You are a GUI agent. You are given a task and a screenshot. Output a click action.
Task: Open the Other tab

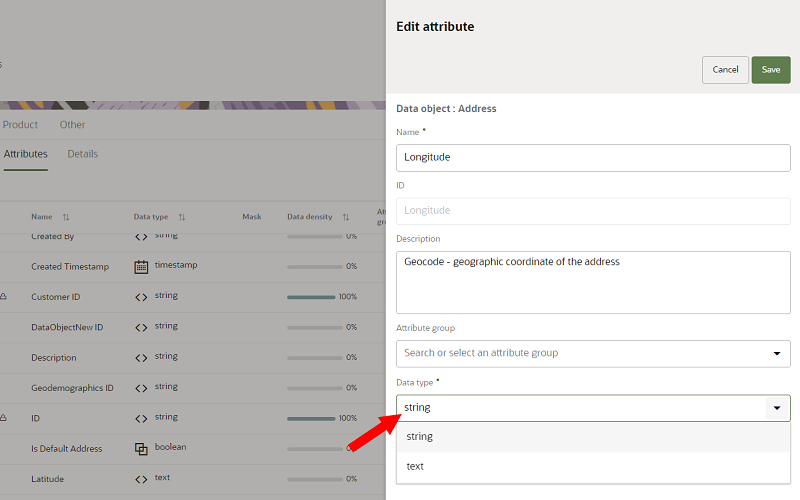coord(72,125)
